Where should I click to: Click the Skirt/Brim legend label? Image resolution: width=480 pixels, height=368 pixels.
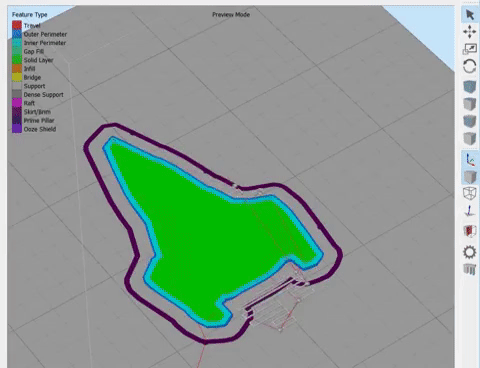pyautogui.click(x=37, y=112)
